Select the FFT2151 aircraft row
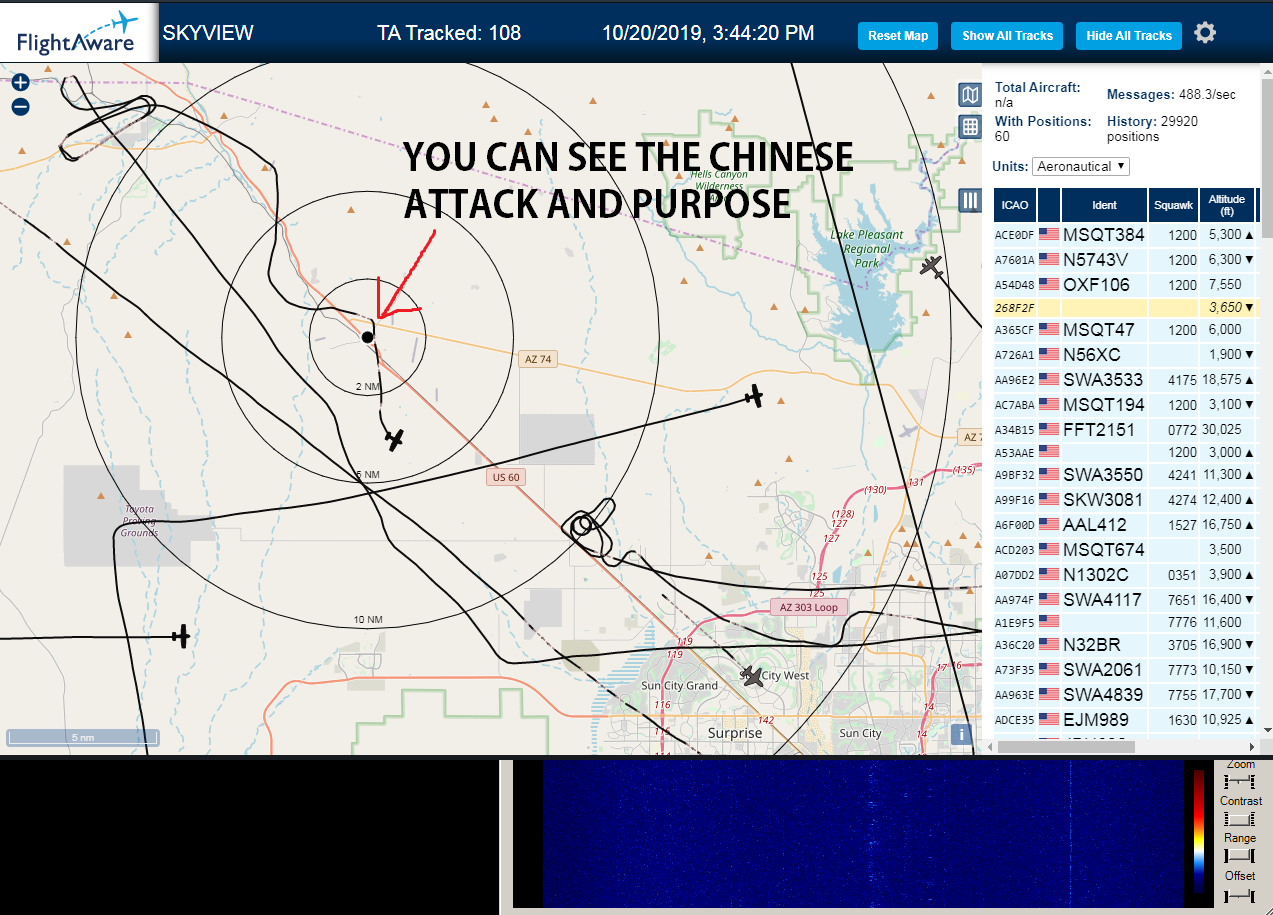Screen dimensions: 1273x915 click(1125, 429)
